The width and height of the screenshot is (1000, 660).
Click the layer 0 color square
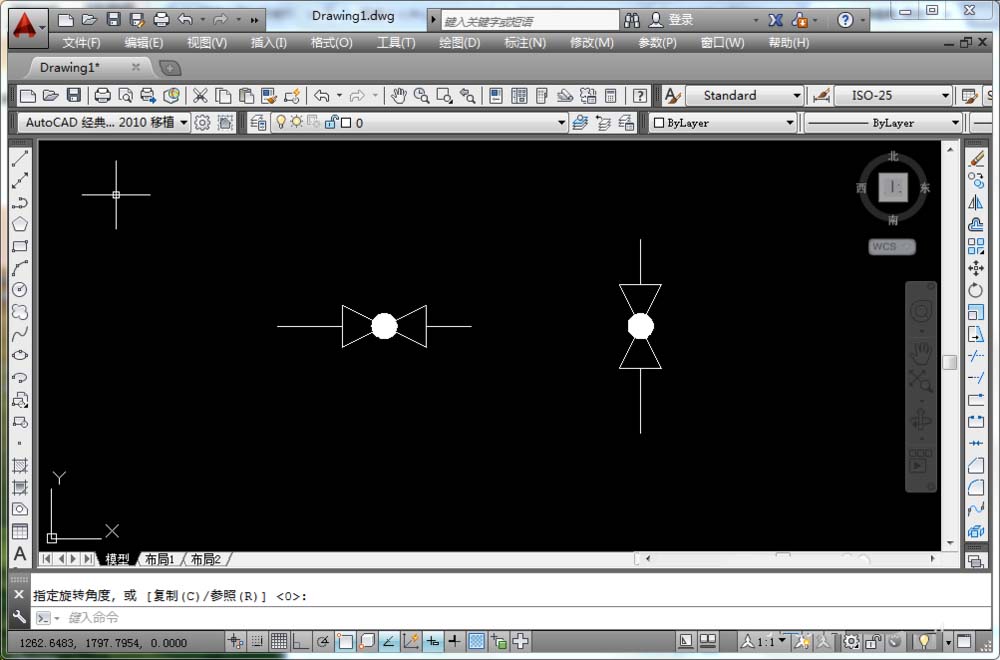coord(346,122)
